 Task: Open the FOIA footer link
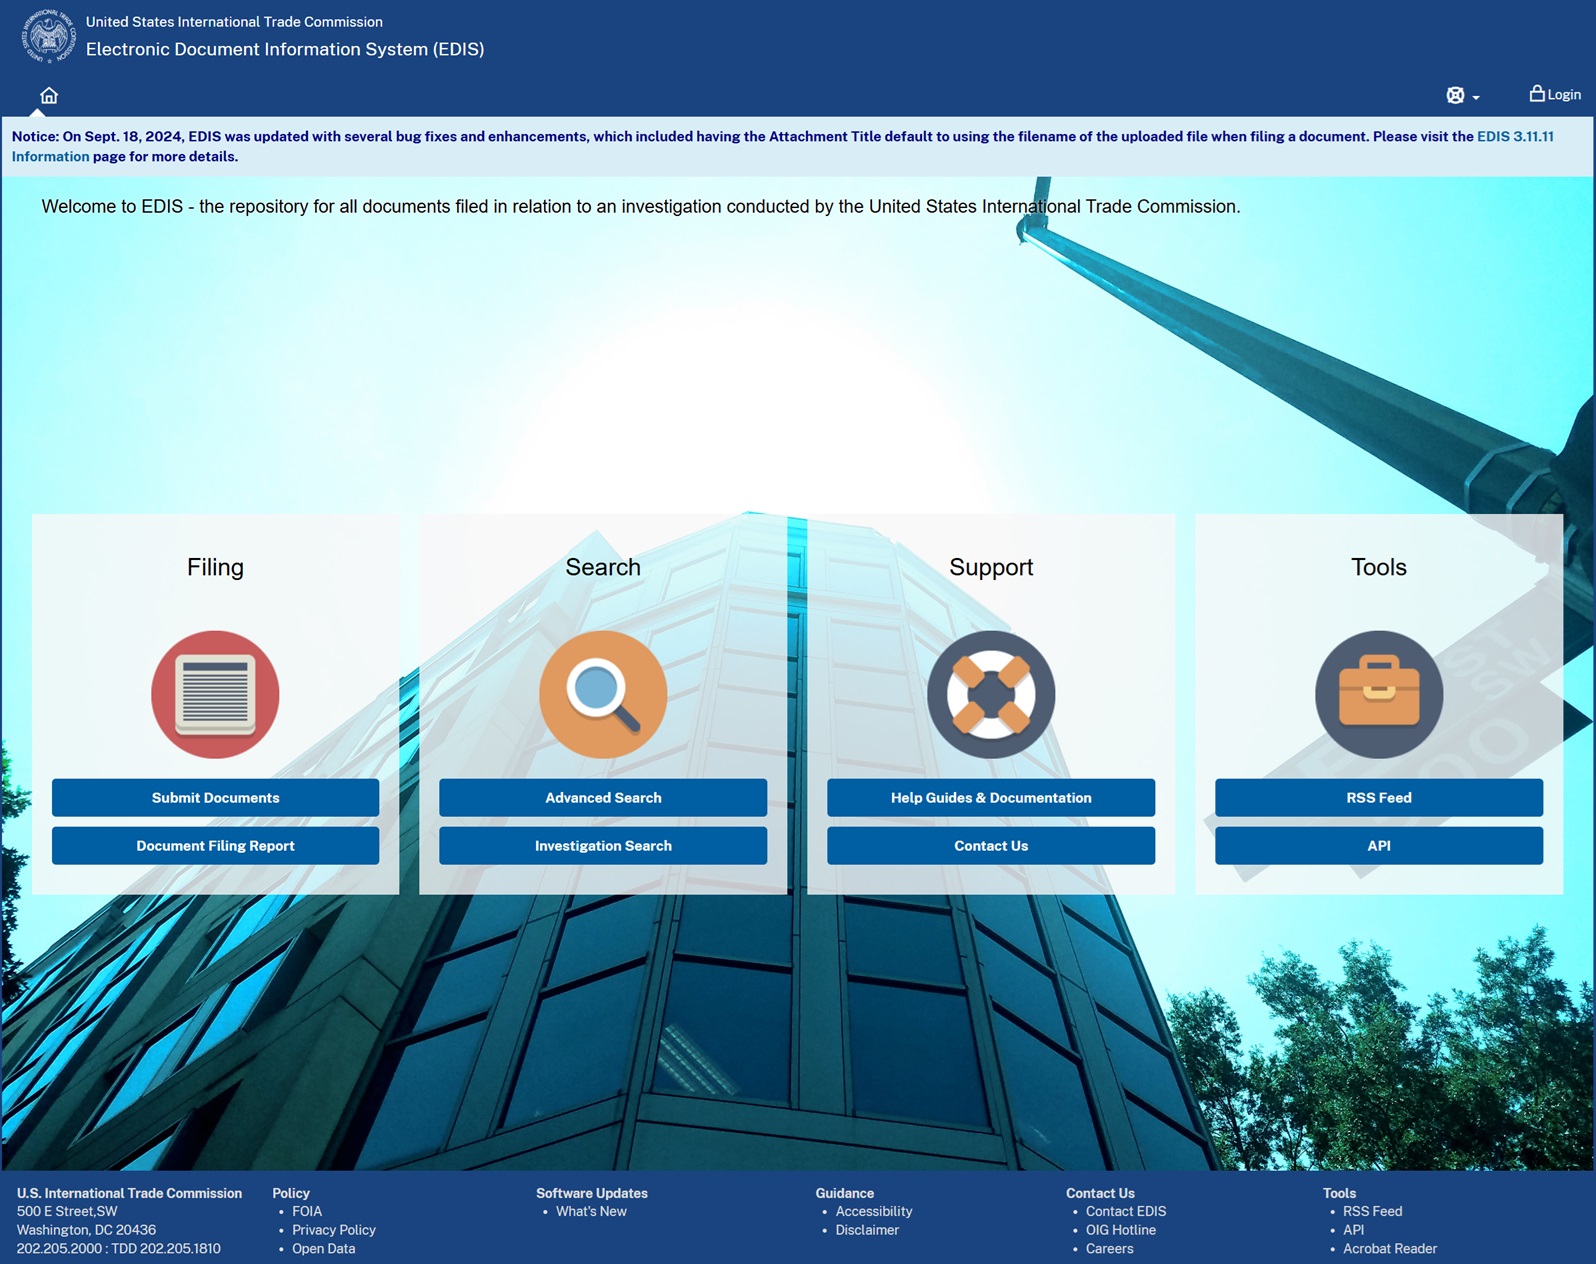click(x=307, y=1211)
